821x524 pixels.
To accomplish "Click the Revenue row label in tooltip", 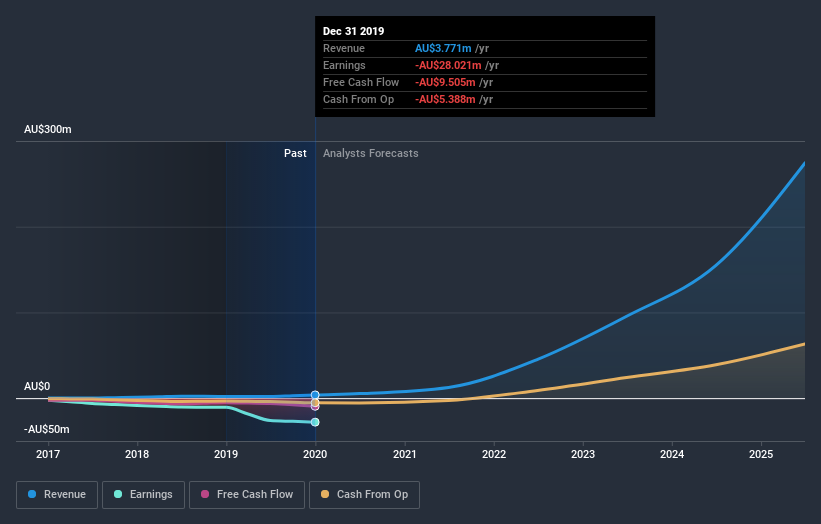I will (343, 48).
